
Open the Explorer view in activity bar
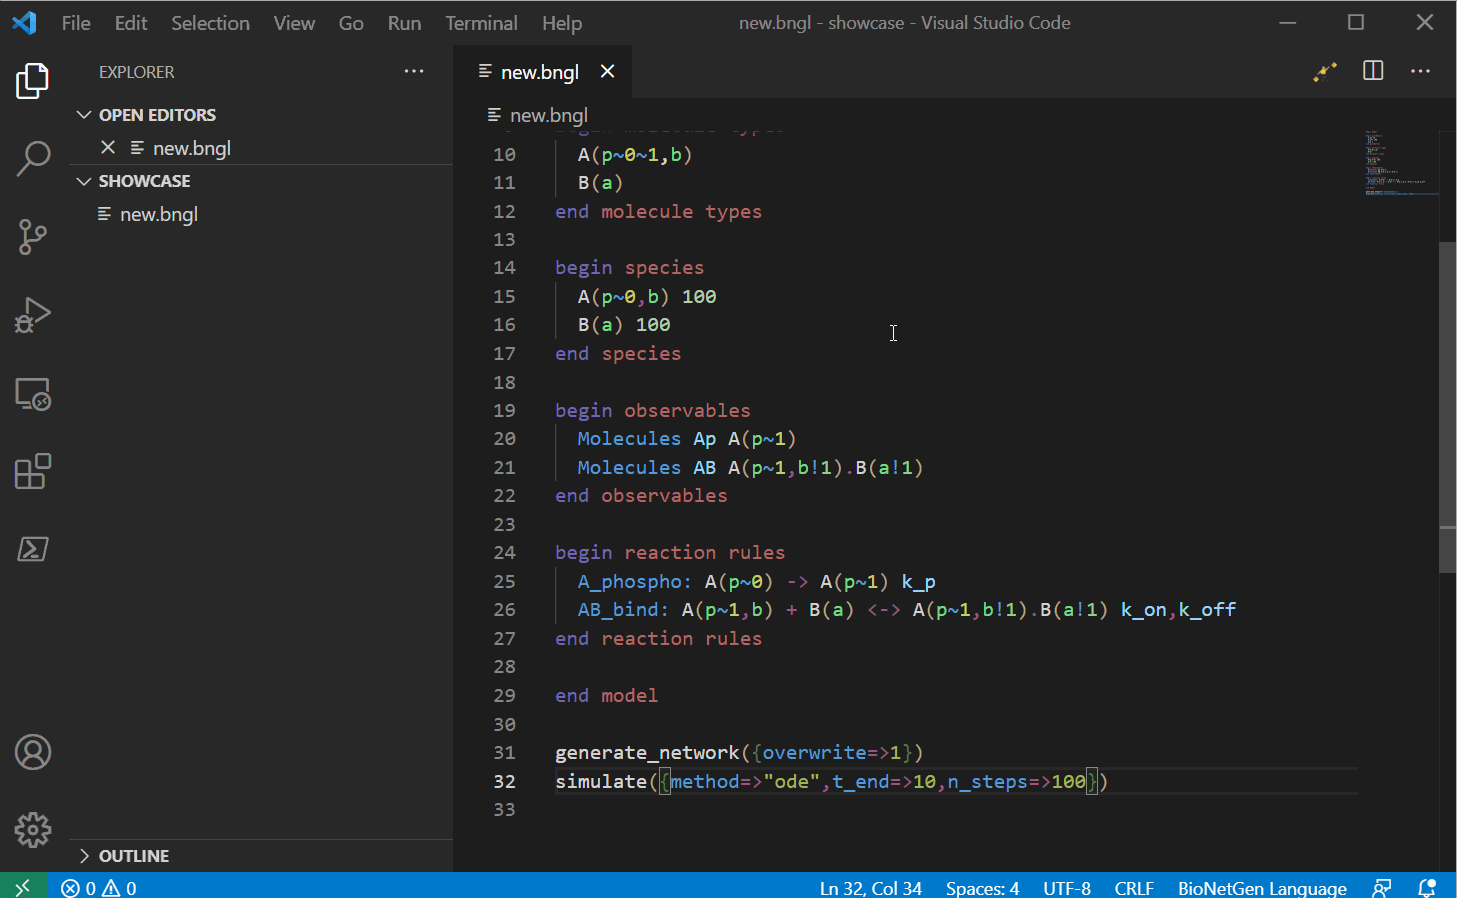click(x=33, y=81)
